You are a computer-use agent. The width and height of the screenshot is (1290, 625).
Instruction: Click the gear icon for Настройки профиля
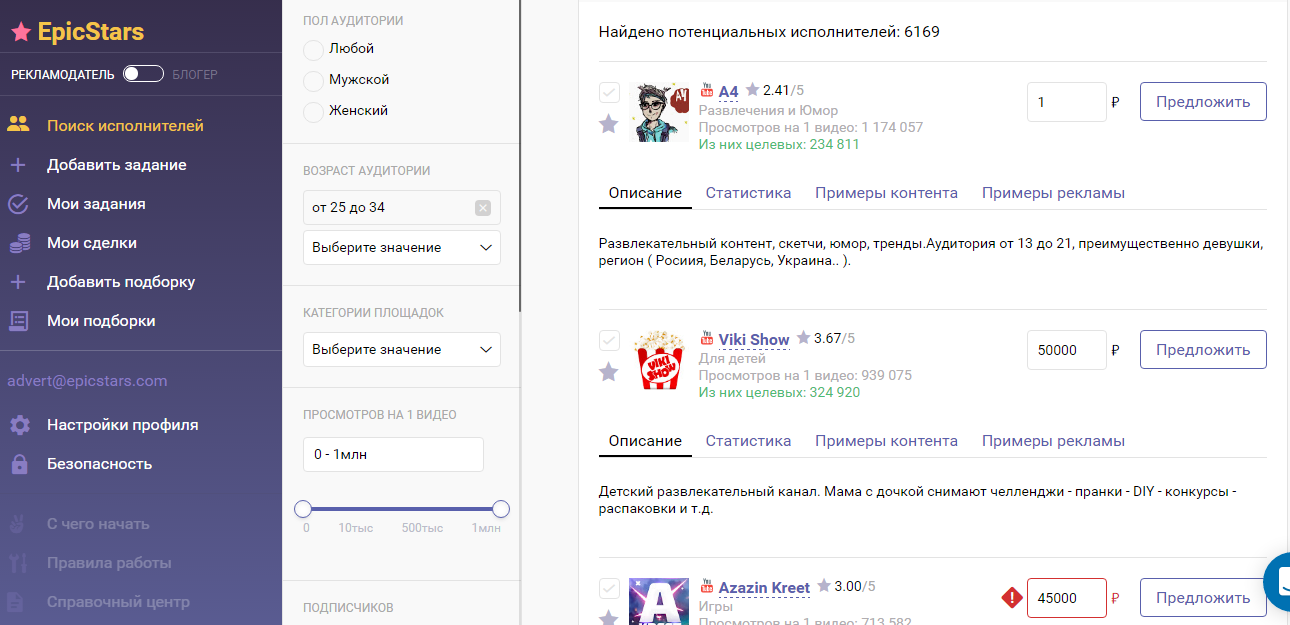(x=18, y=425)
